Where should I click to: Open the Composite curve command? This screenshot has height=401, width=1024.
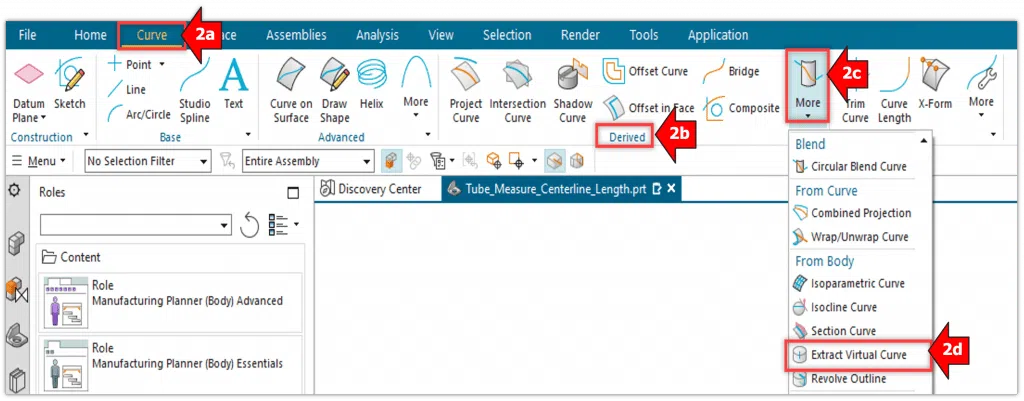(742, 108)
